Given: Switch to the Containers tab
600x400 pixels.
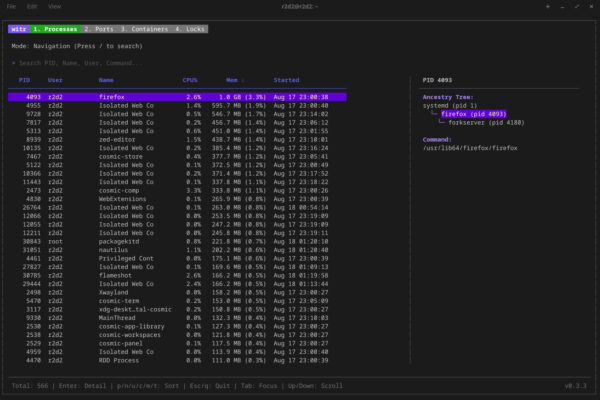Looking at the screenshot, I should pos(145,29).
